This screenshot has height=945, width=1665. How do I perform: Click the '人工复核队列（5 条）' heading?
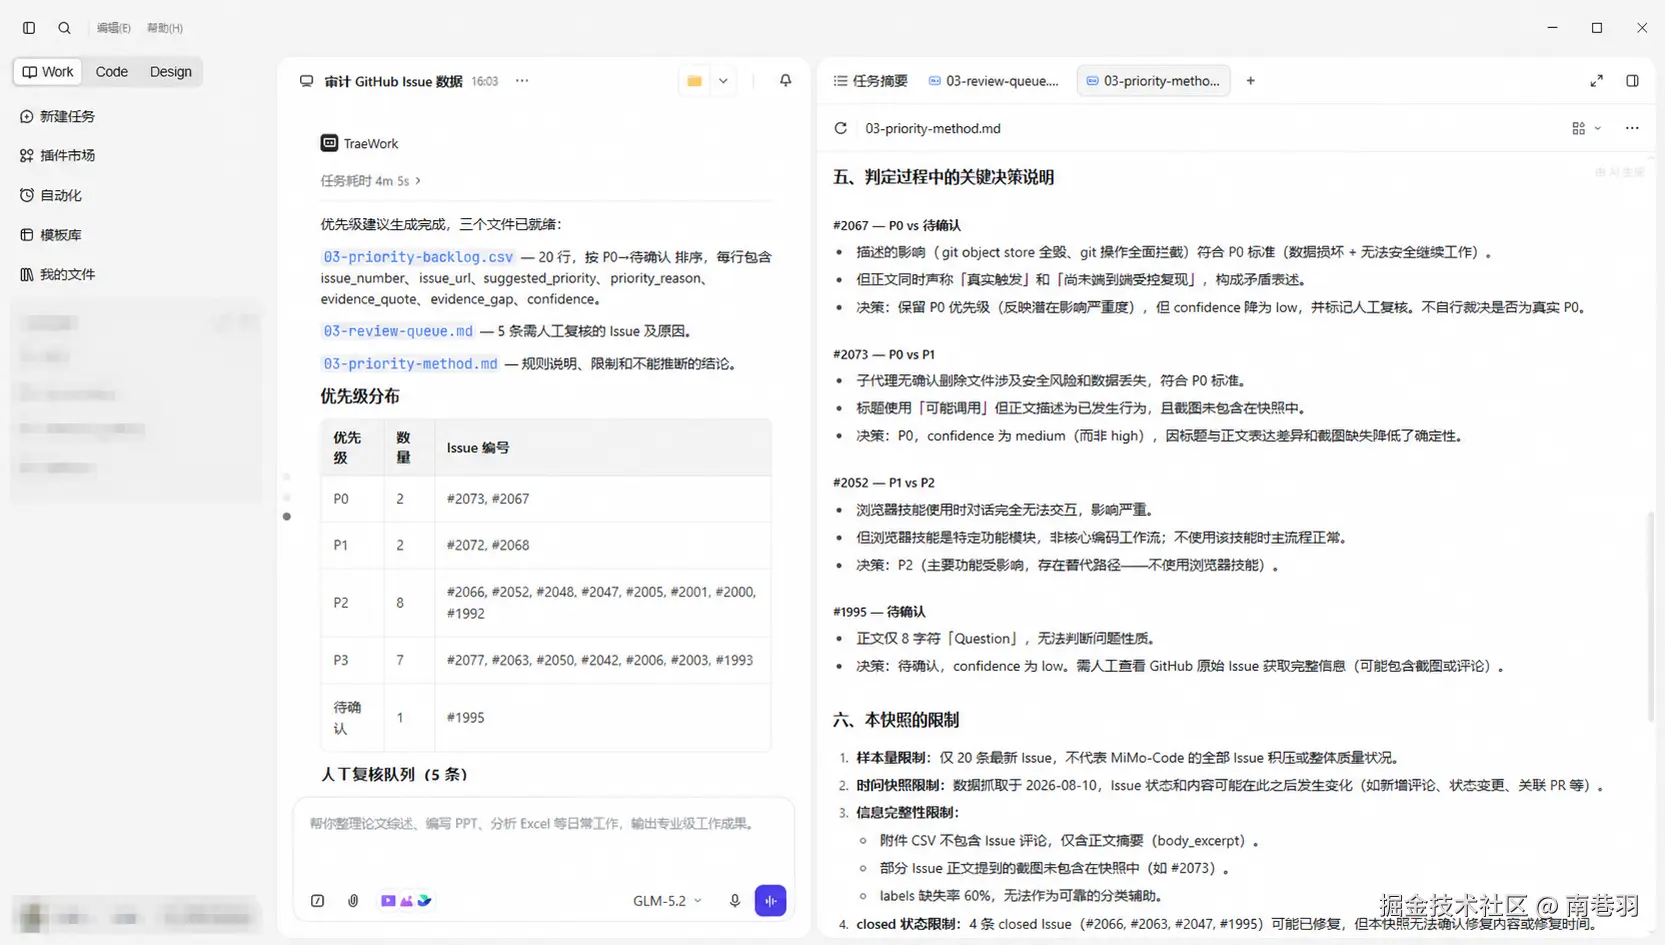[396, 775]
